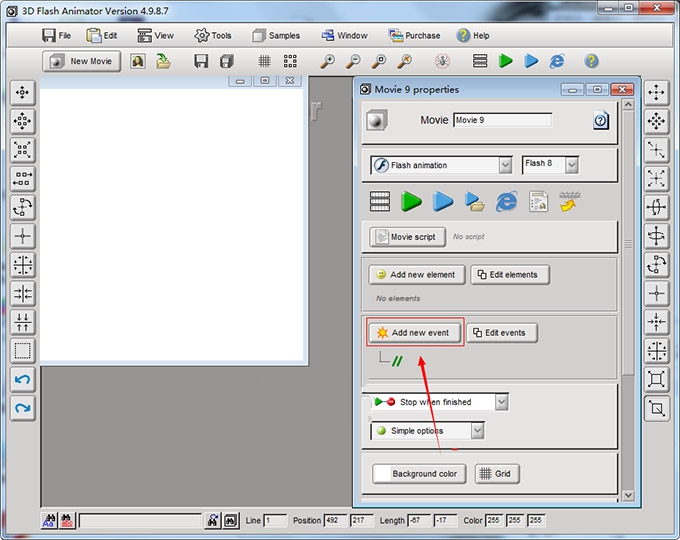Screen dimensions: 680x540
Task: Open the Samples menu
Action: pos(276,36)
